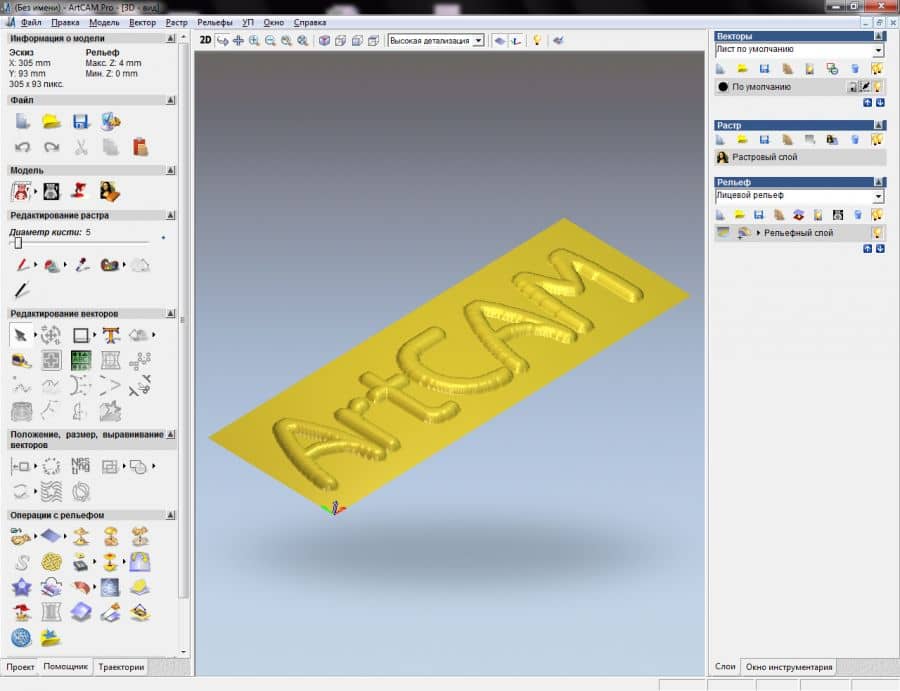This screenshot has width=900, height=691.
Task: Toggle all-layers lightbulb in the Растр panel
Action: tap(876, 139)
